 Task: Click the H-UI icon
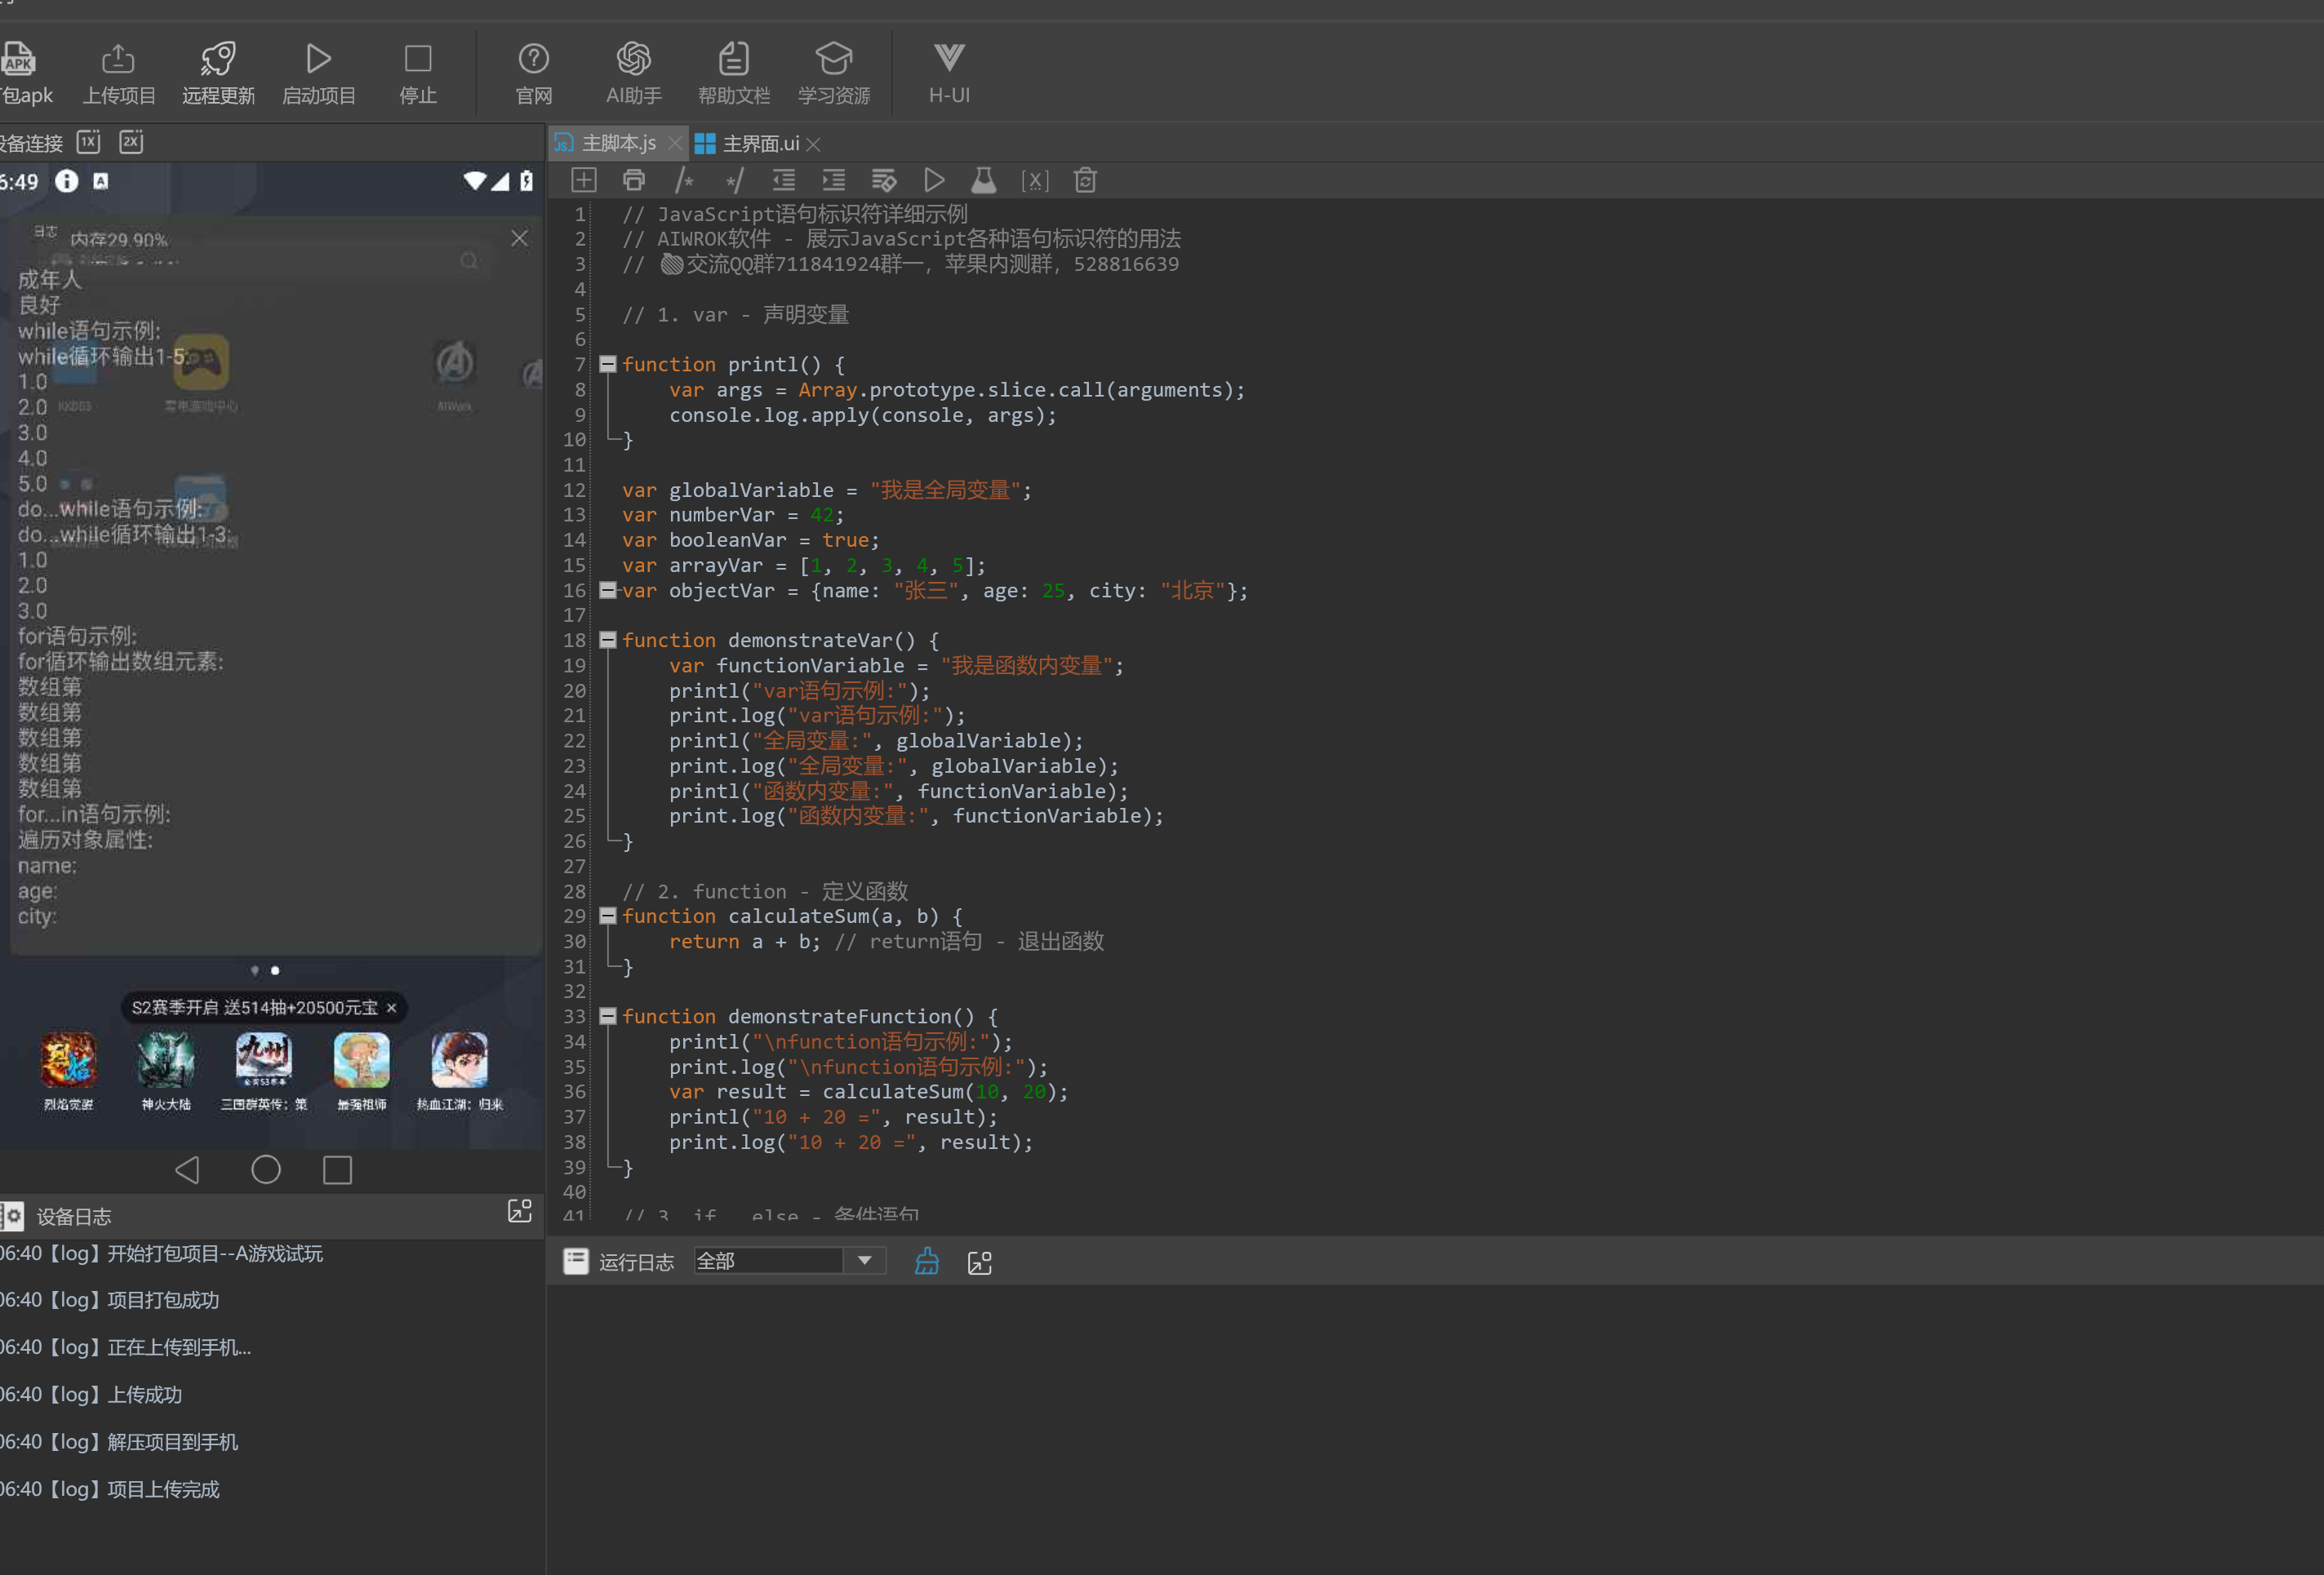click(x=948, y=60)
